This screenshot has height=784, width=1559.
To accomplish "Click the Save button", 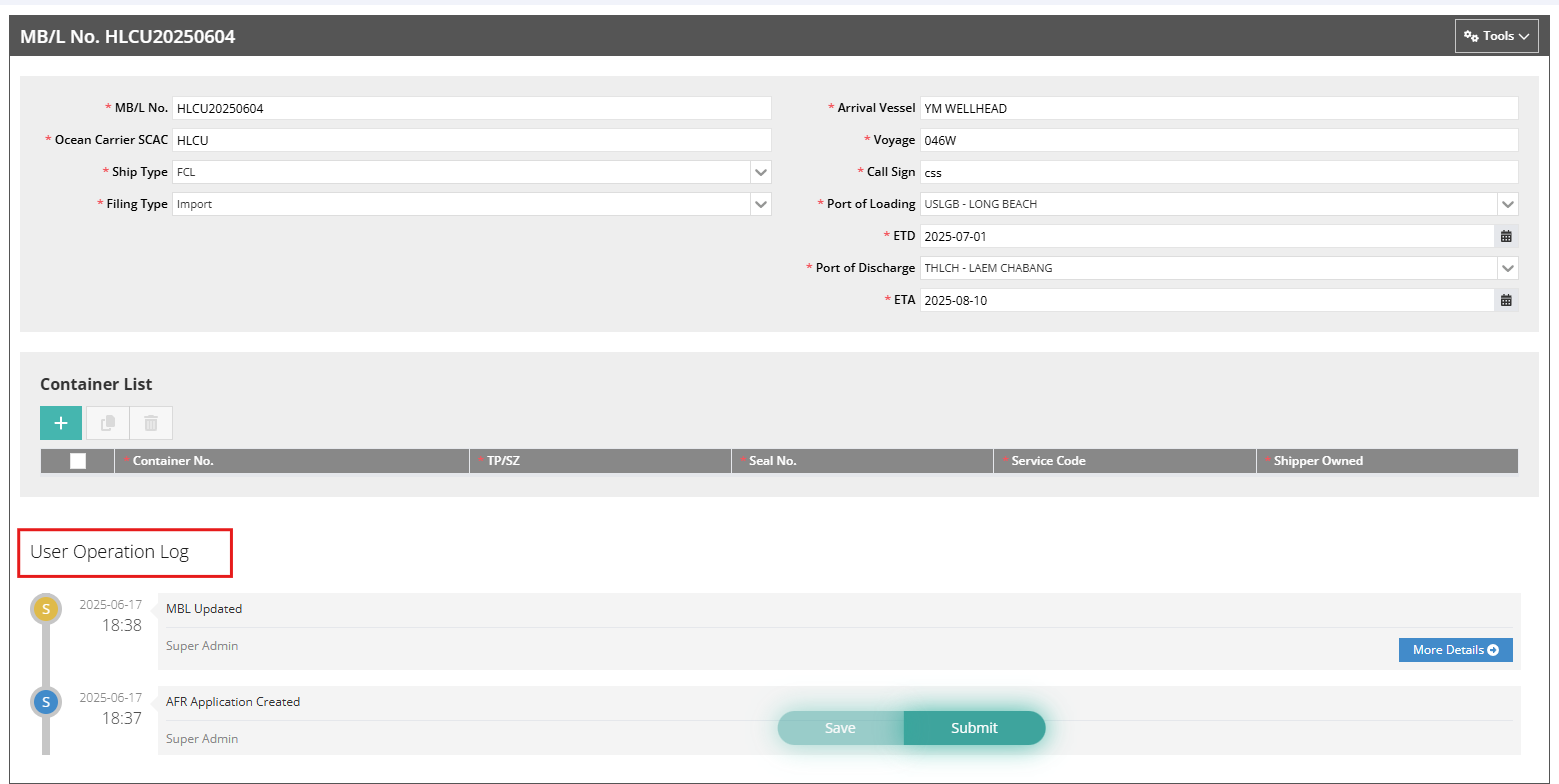I will [840, 728].
